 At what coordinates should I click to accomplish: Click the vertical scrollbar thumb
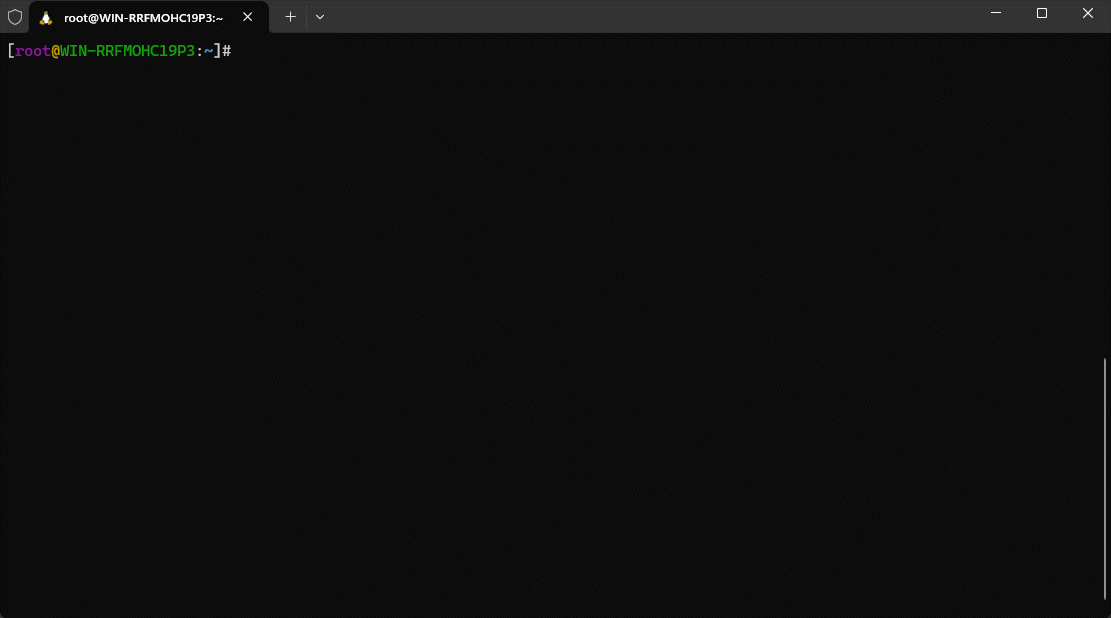pos(1105,480)
